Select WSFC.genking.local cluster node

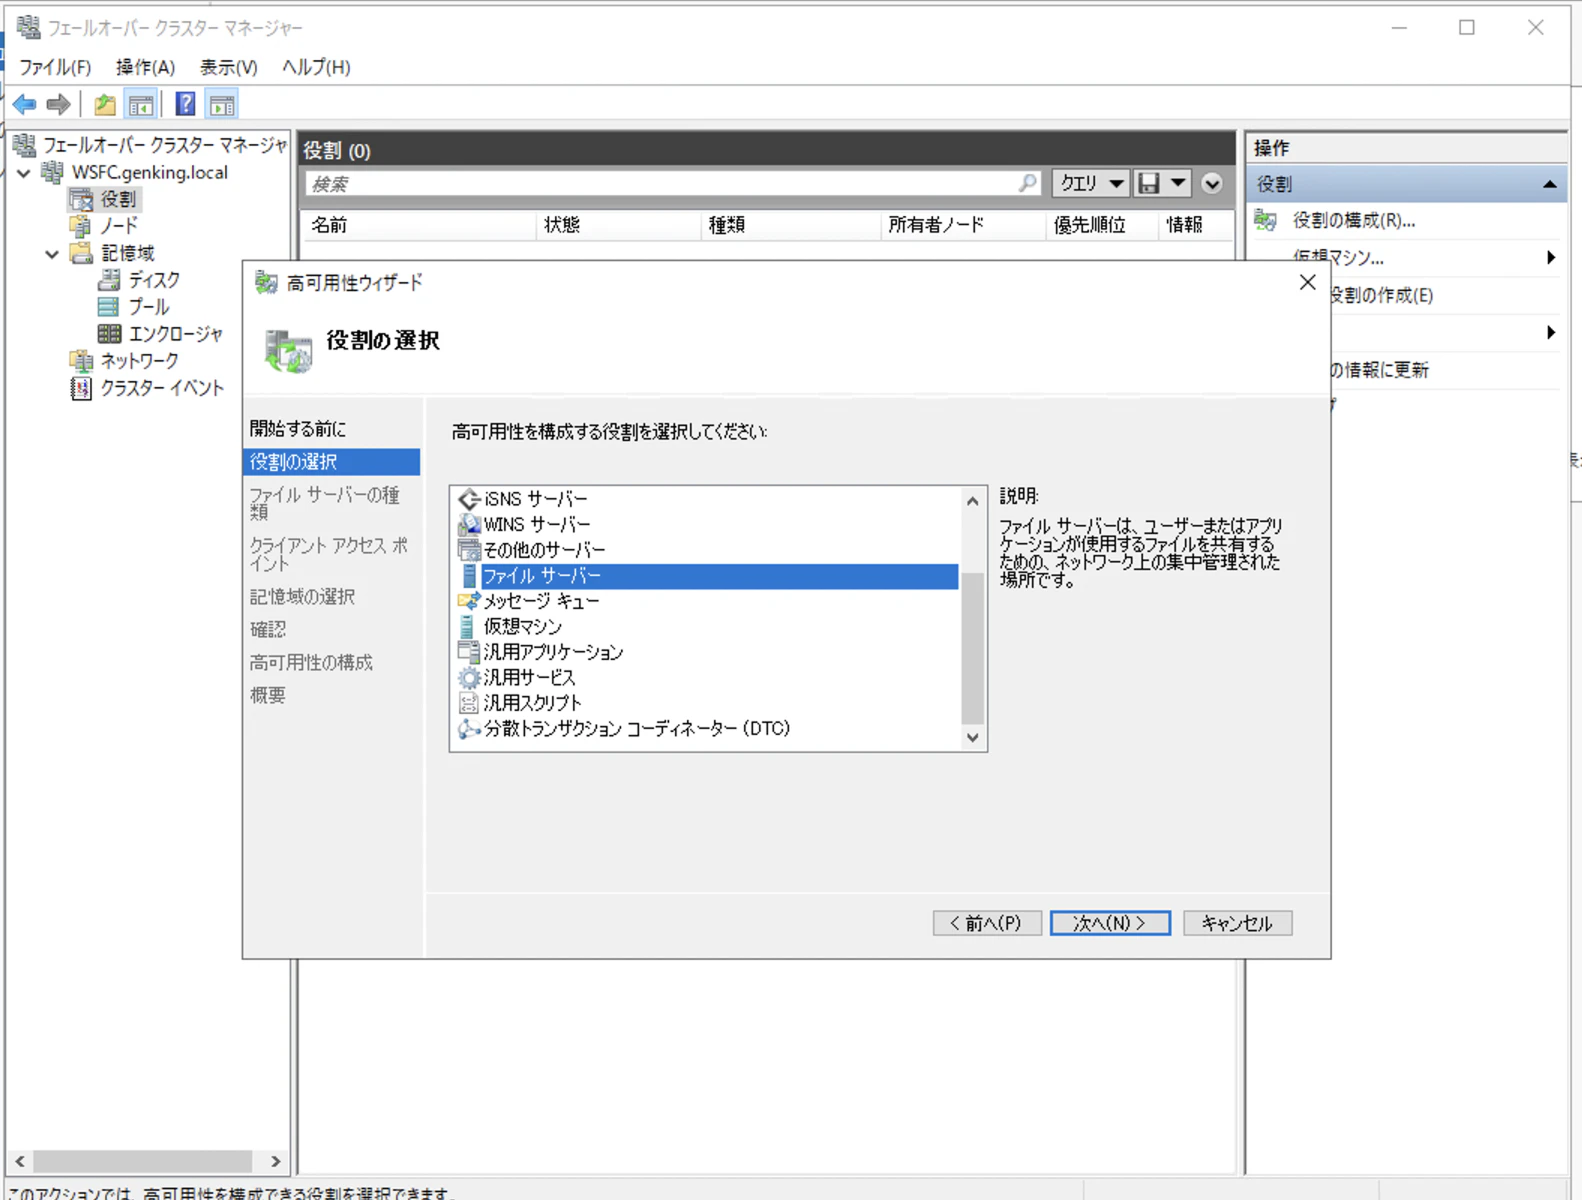149,172
